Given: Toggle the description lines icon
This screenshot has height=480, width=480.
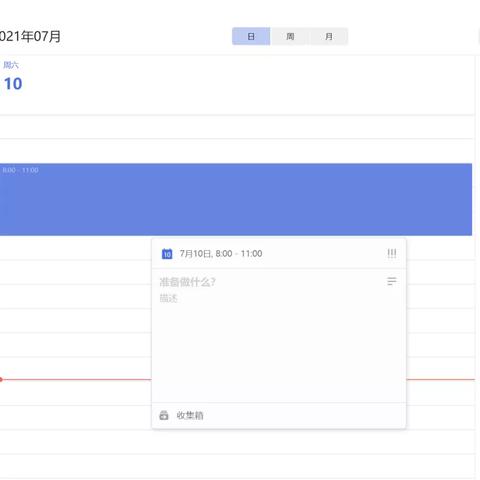Looking at the screenshot, I should point(392,281).
